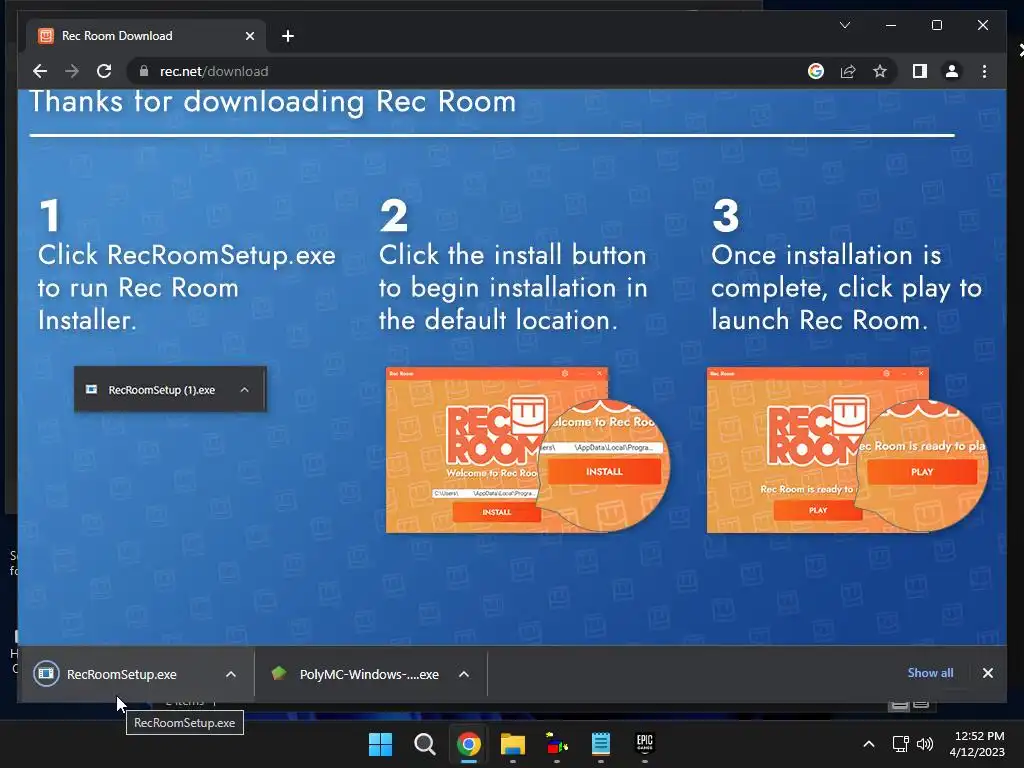Open the downloaded RecRoomSetup.exe file
Viewport: 1024px width, 768px height.
point(121,674)
